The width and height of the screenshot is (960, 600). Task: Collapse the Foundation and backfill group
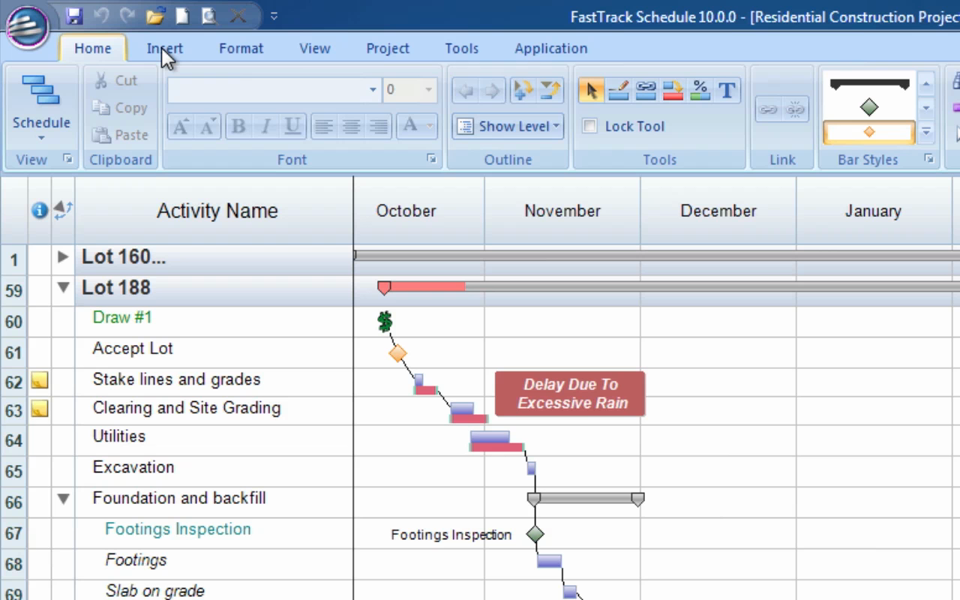click(63, 498)
